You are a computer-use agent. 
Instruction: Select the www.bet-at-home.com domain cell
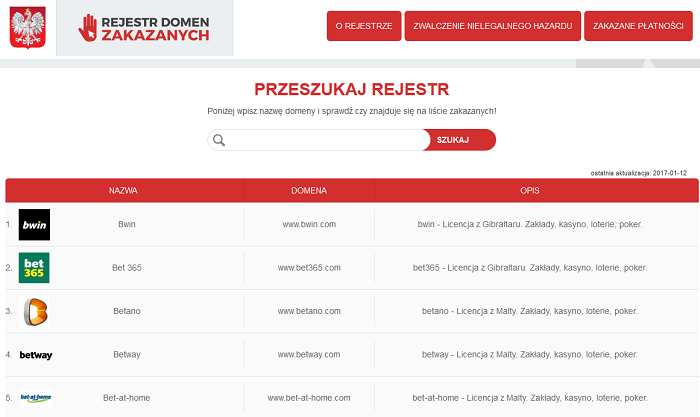(x=309, y=398)
